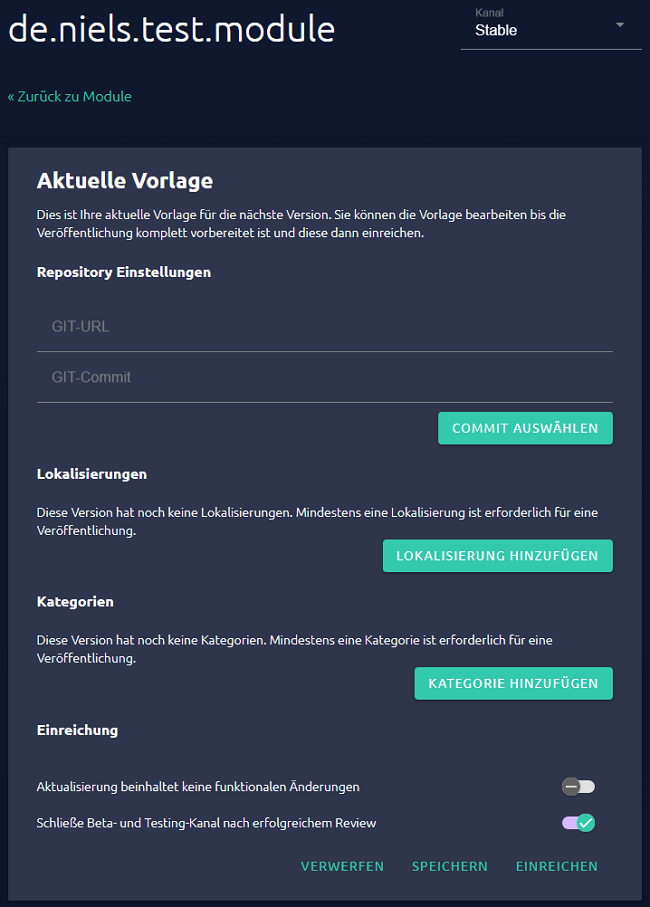Click the Aktuelle Vorlage heading
Image resolution: width=650 pixels, height=907 pixels.
point(124,181)
